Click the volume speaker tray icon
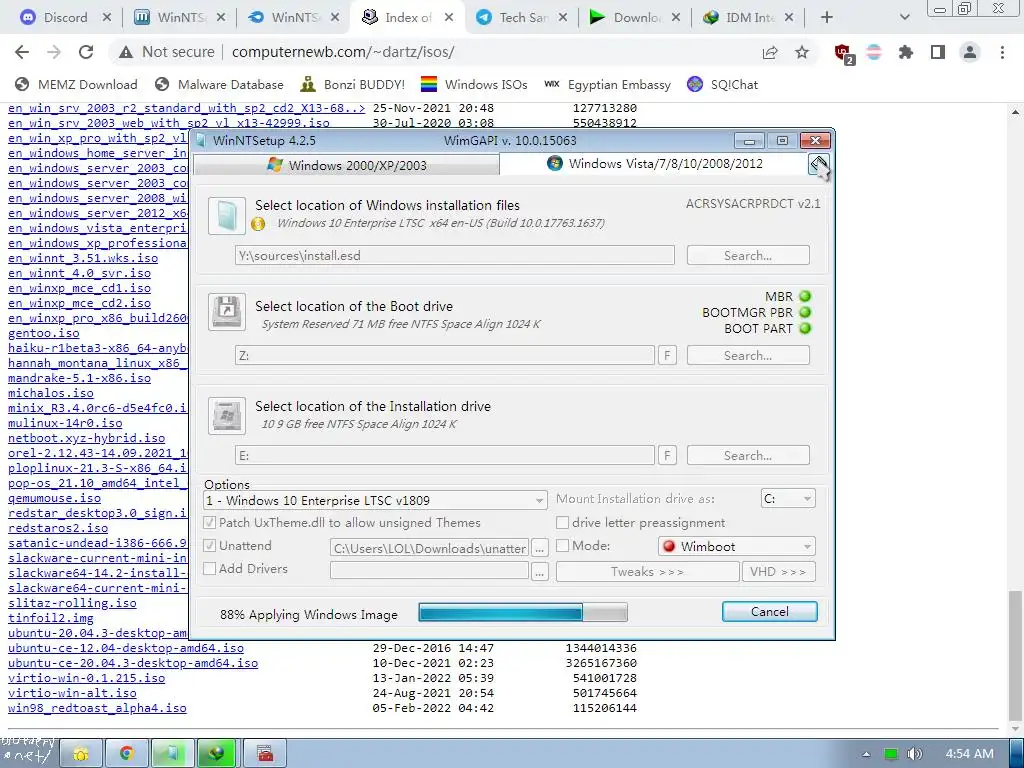Viewport: 1024px width, 768px height. tap(915, 754)
